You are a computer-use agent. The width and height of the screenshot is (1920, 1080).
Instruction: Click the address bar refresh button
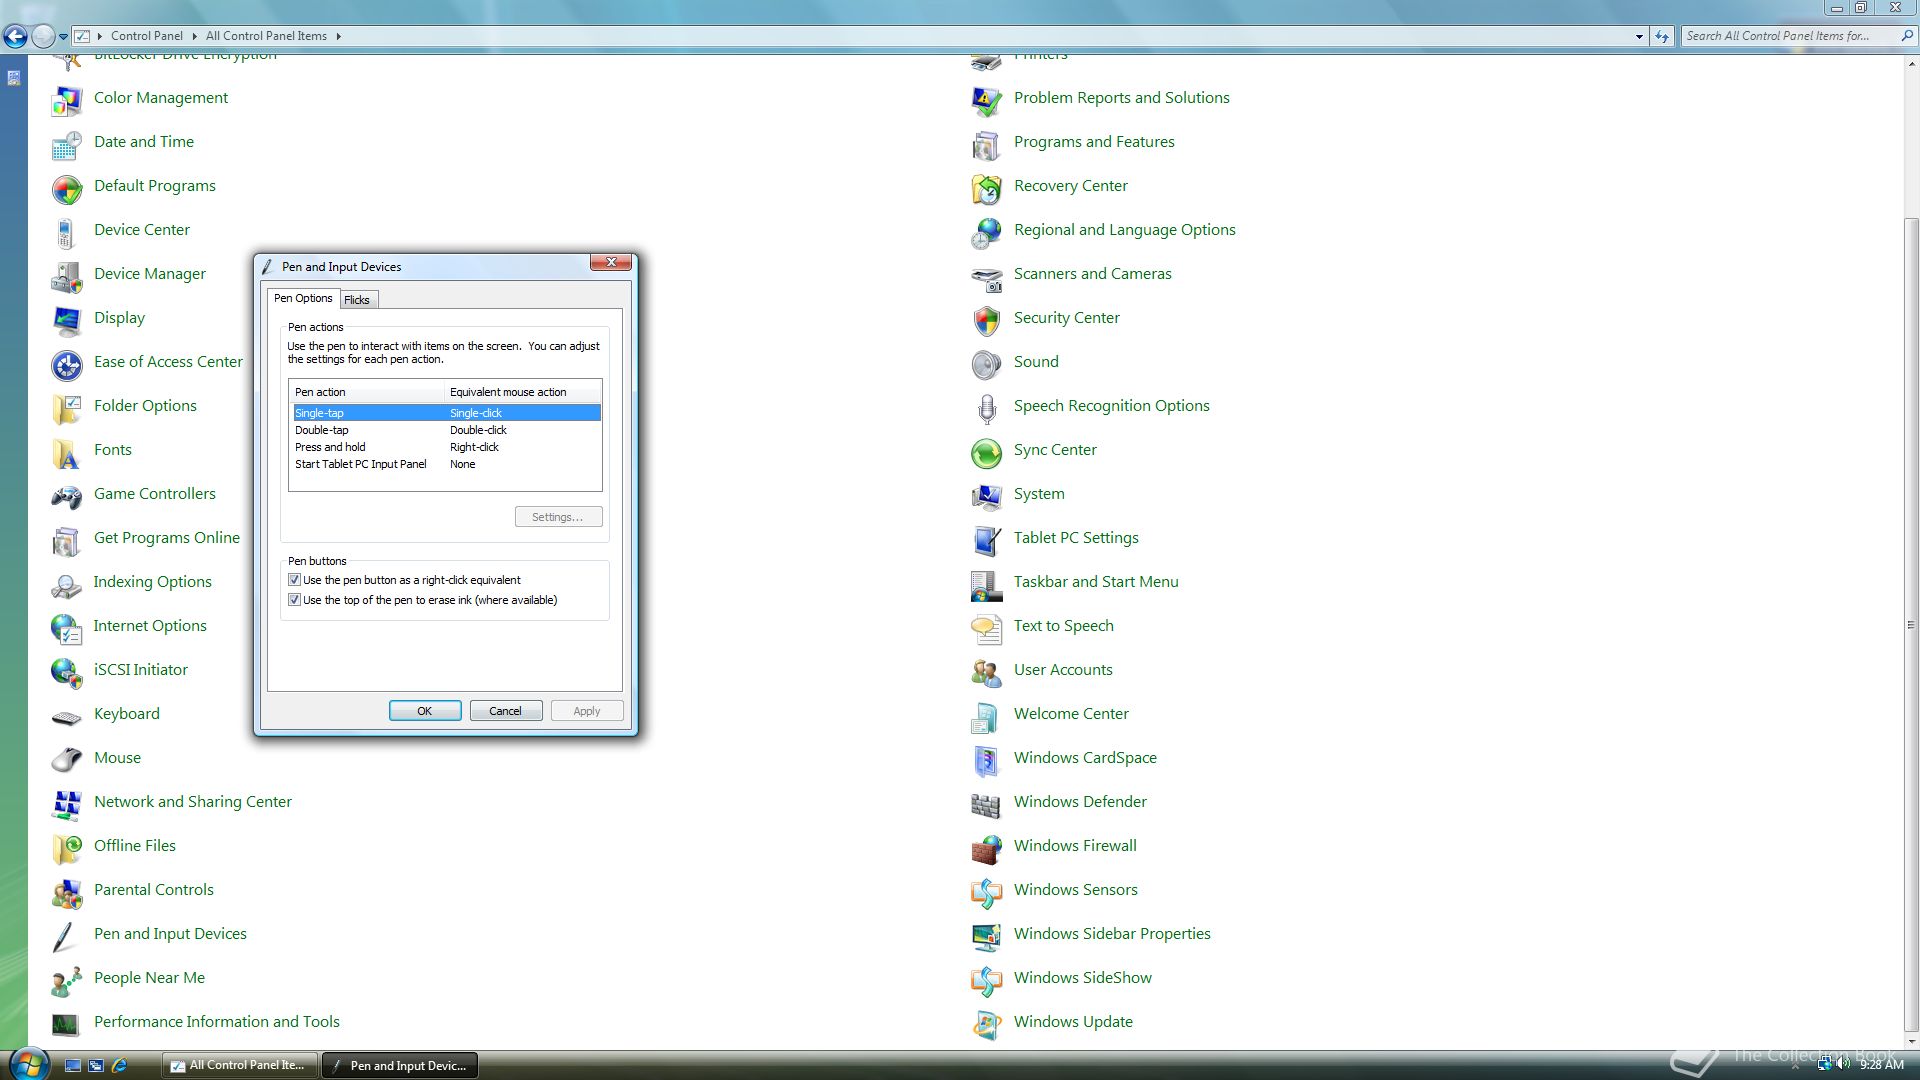click(1662, 36)
